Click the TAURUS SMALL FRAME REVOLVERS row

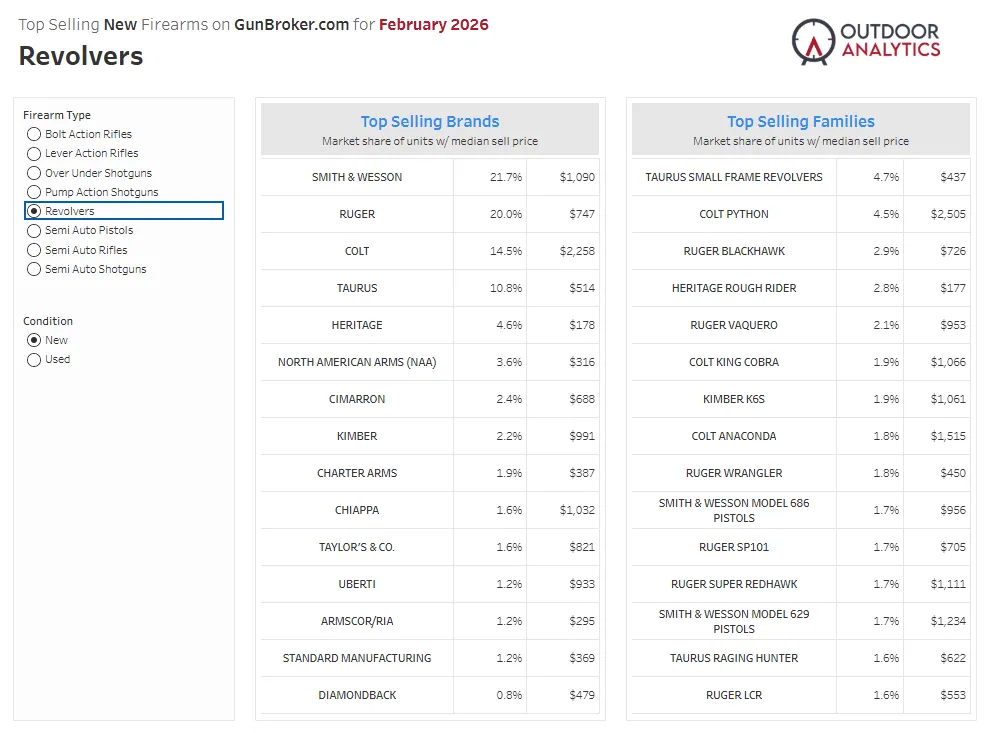click(733, 177)
